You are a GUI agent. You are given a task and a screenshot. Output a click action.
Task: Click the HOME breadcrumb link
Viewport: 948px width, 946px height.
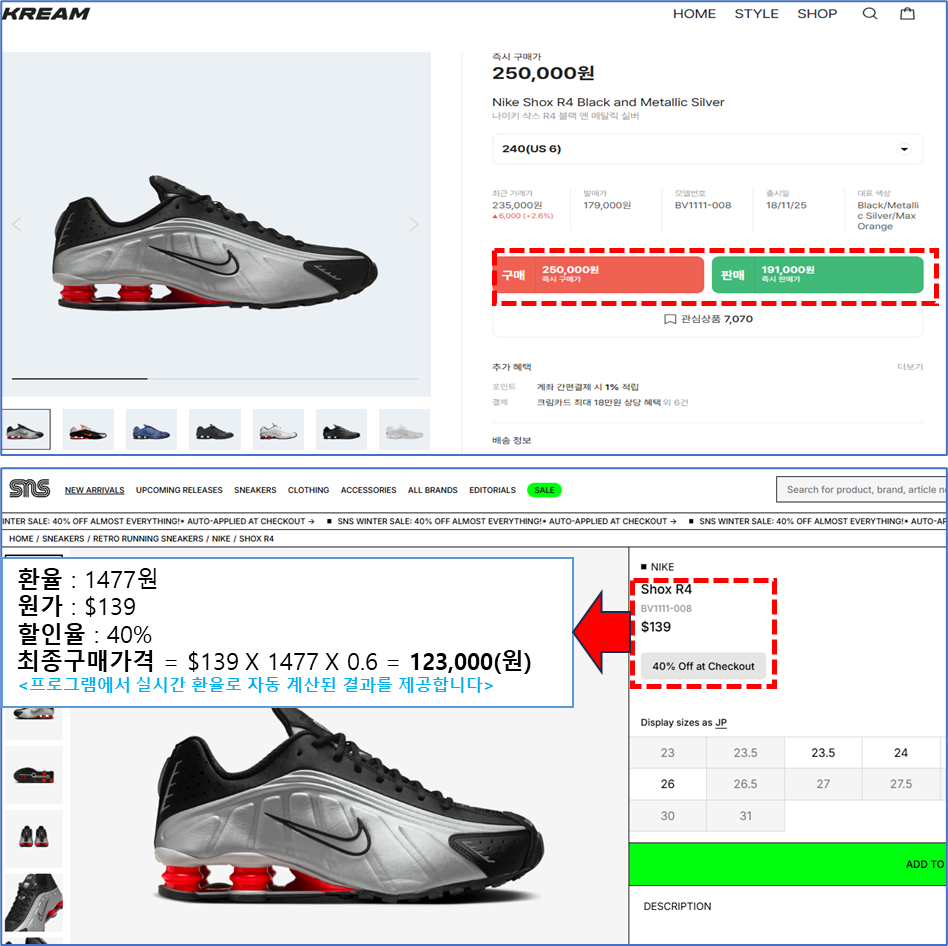pyautogui.click(x=21, y=539)
